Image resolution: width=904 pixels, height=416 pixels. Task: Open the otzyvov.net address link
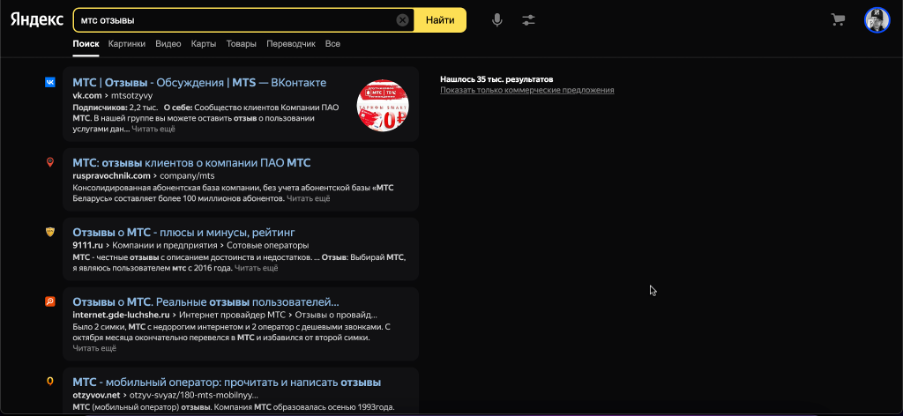click(96, 395)
